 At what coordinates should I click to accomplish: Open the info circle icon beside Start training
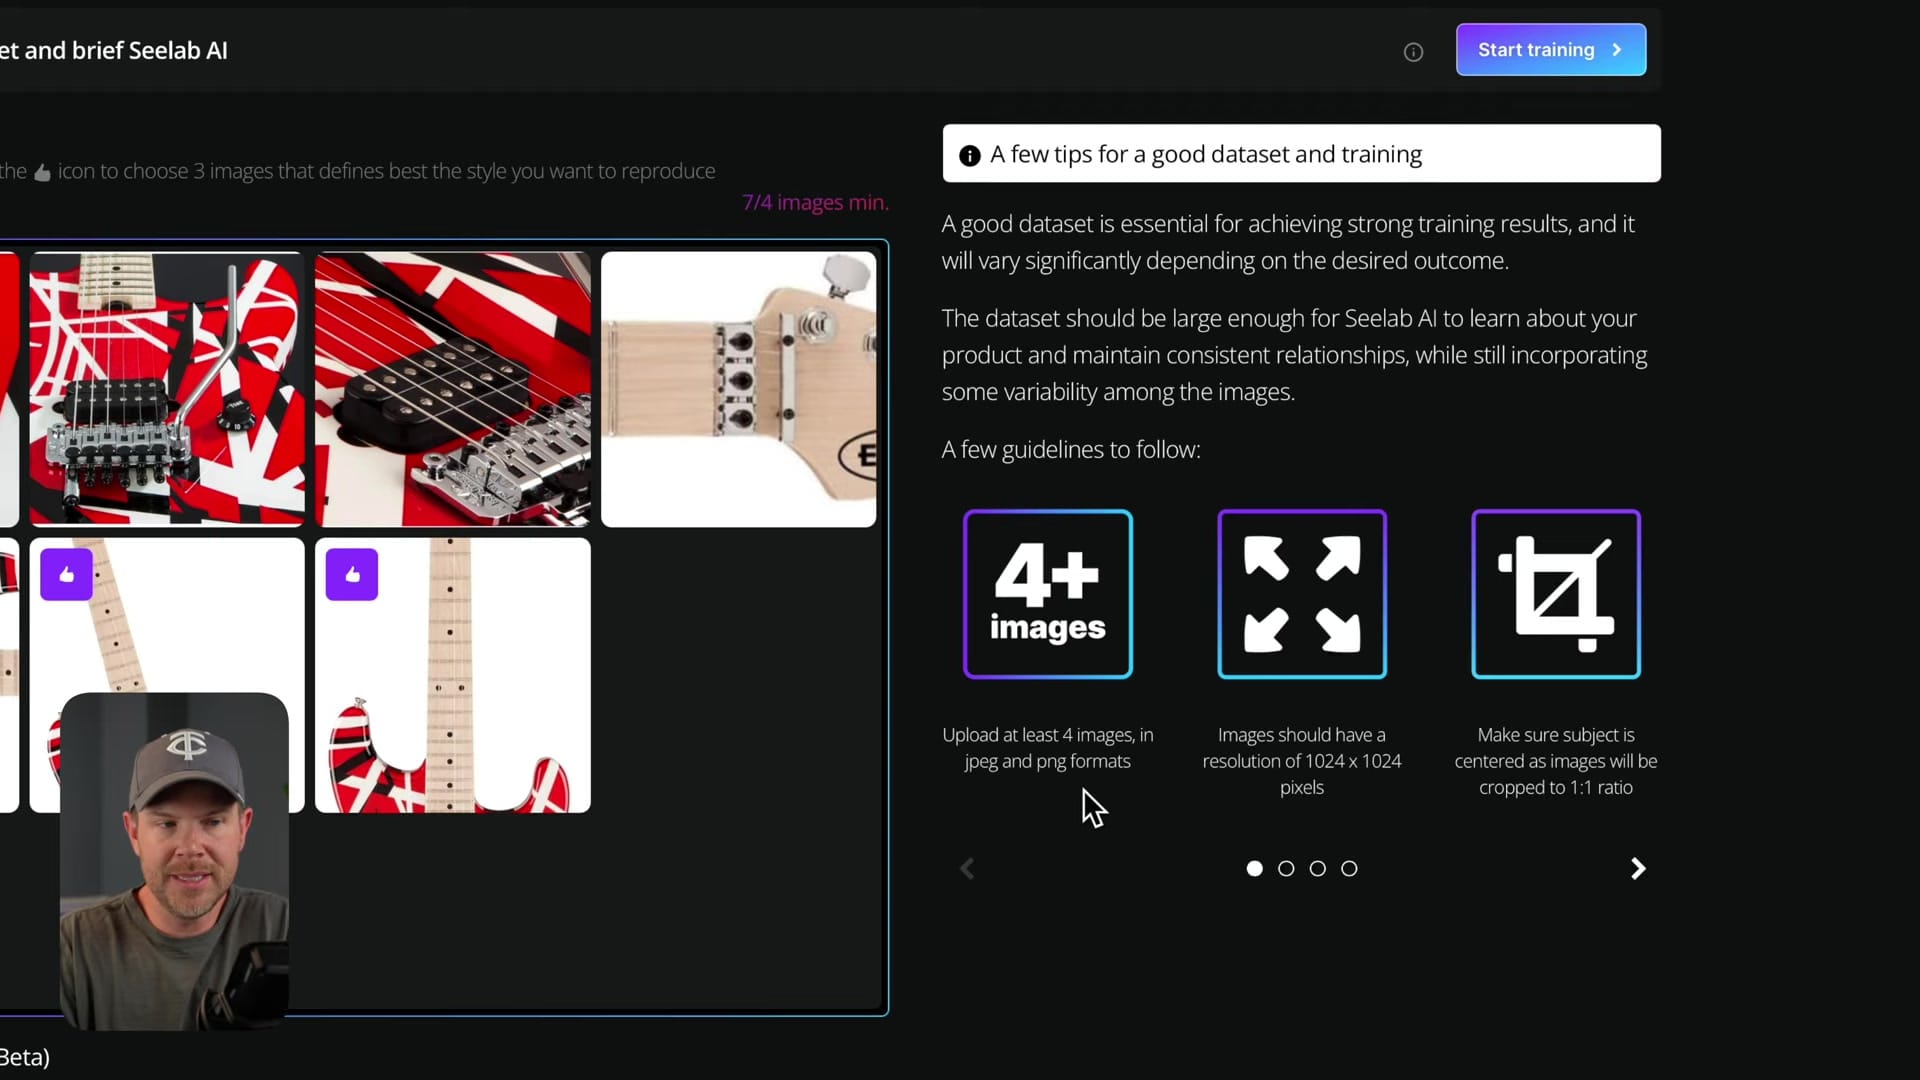[x=1413, y=52]
